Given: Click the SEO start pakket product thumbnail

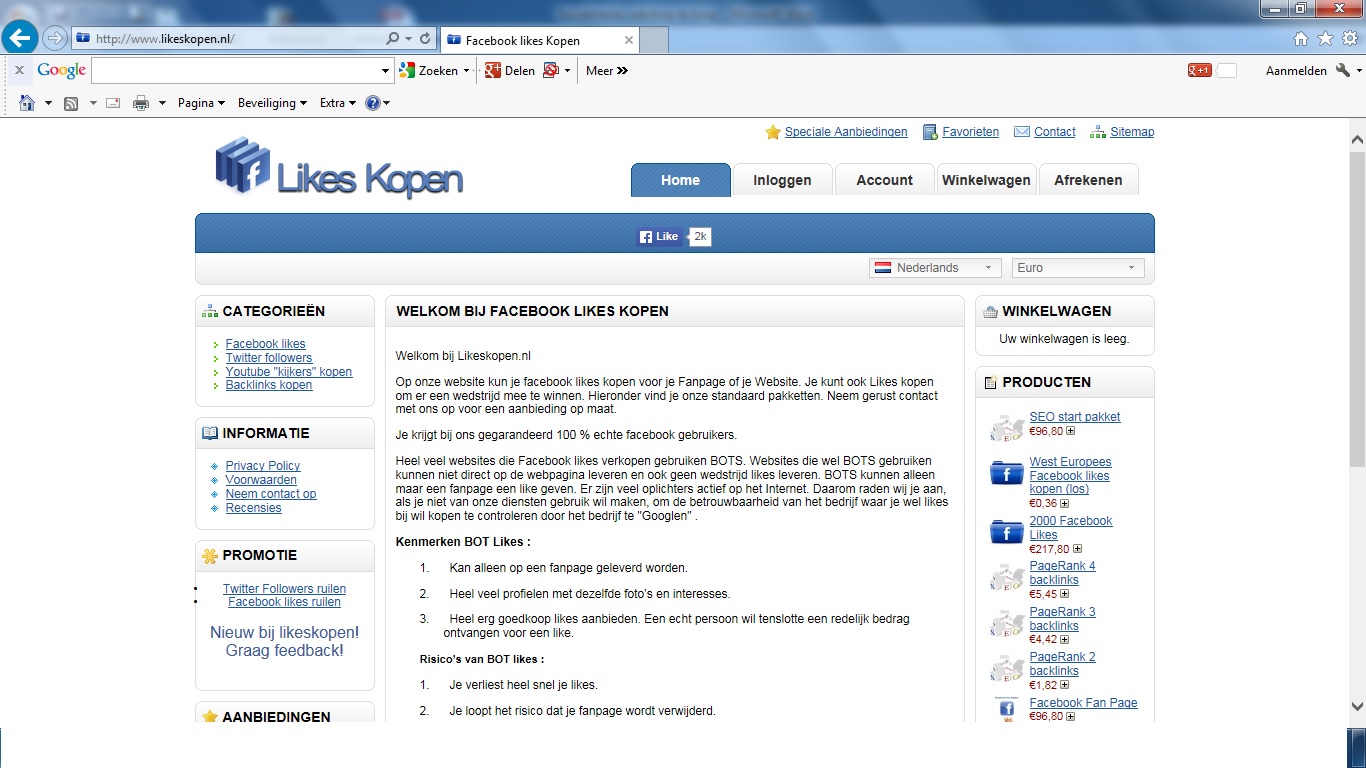Looking at the screenshot, I should tap(1006, 428).
